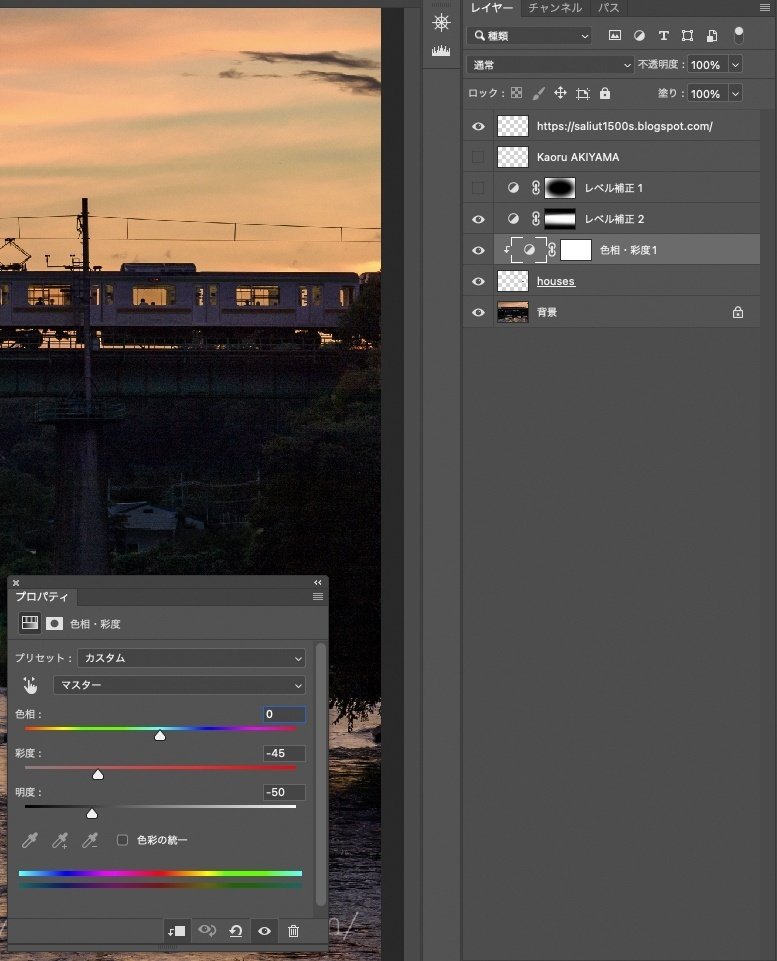Open the 塗り fill slider arrow
This screenshot has height=961, width=777.
[735, 93]
